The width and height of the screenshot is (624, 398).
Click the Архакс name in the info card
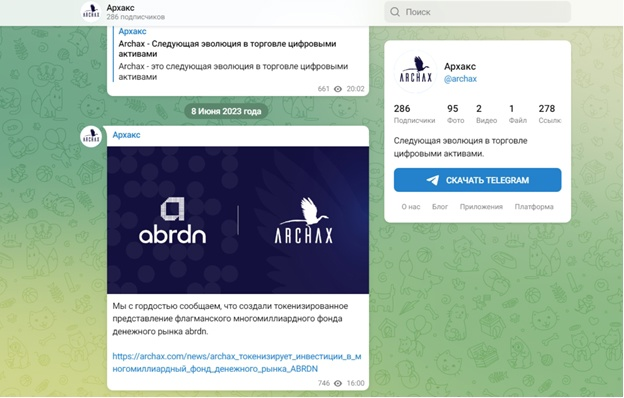(460, 66)
